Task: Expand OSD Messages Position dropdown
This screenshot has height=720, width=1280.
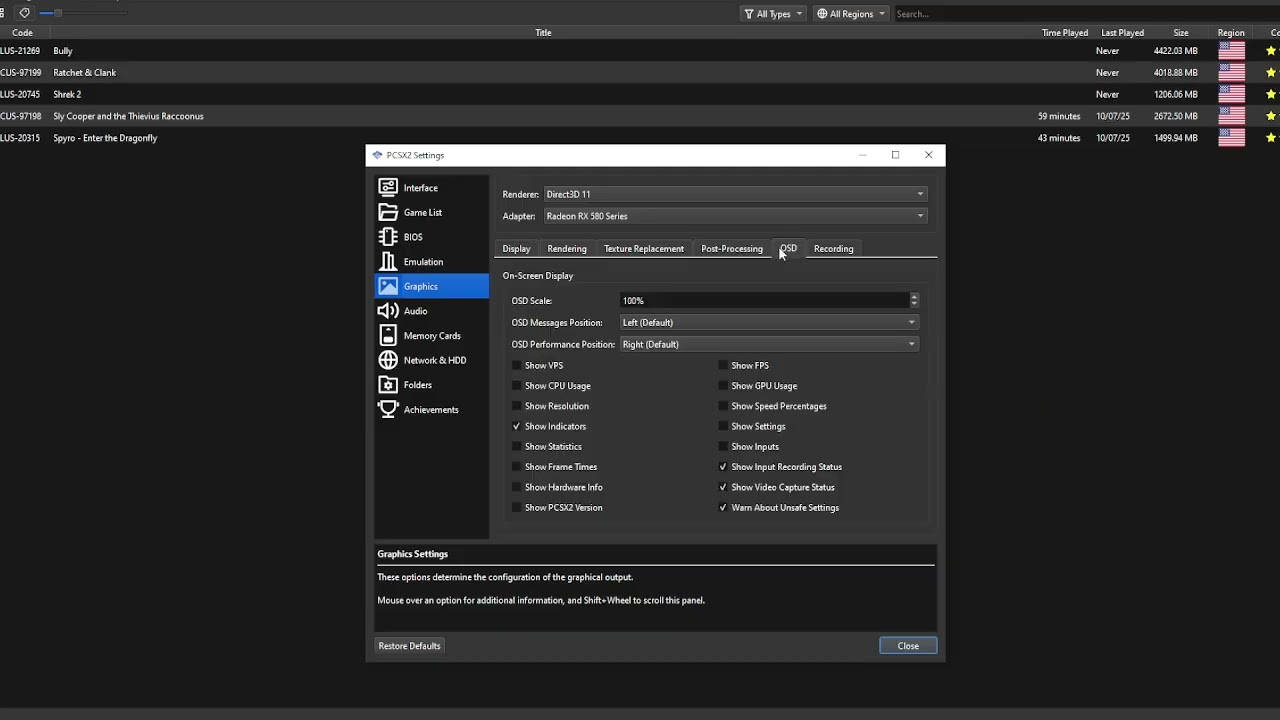Action: 769,322
